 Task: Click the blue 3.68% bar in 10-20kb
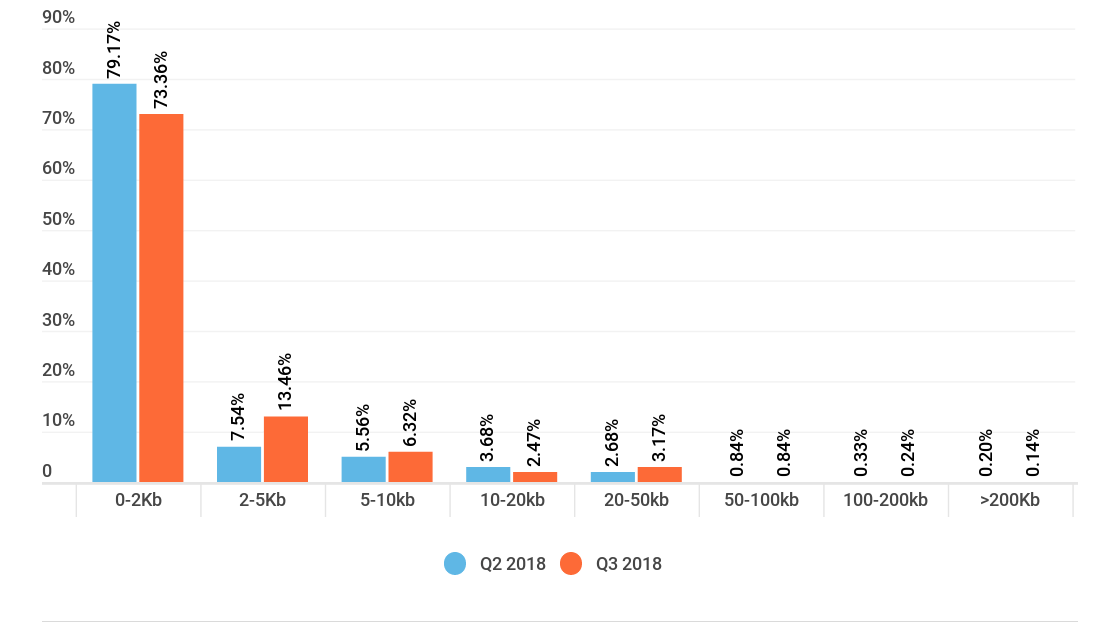(489, 474)
